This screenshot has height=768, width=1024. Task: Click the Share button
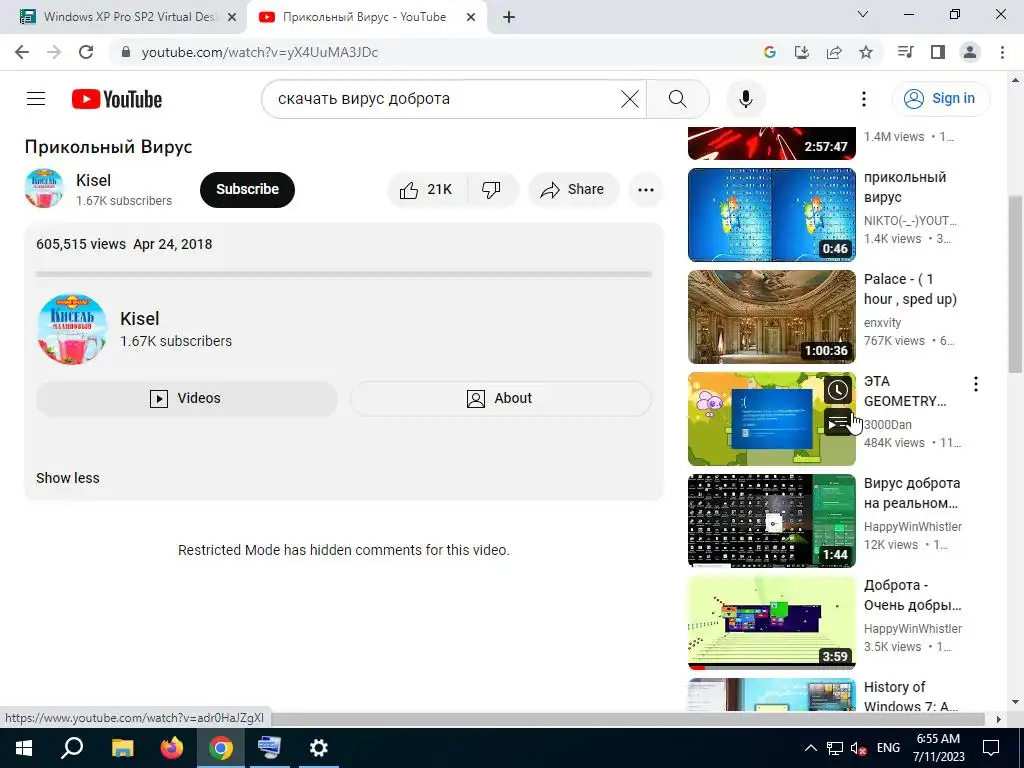(x=573, y=189)
